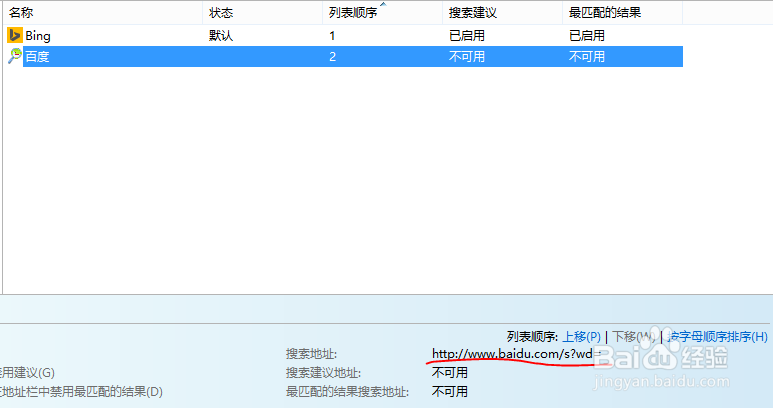Click the 搜索地址 label

(x=312, y=354)
